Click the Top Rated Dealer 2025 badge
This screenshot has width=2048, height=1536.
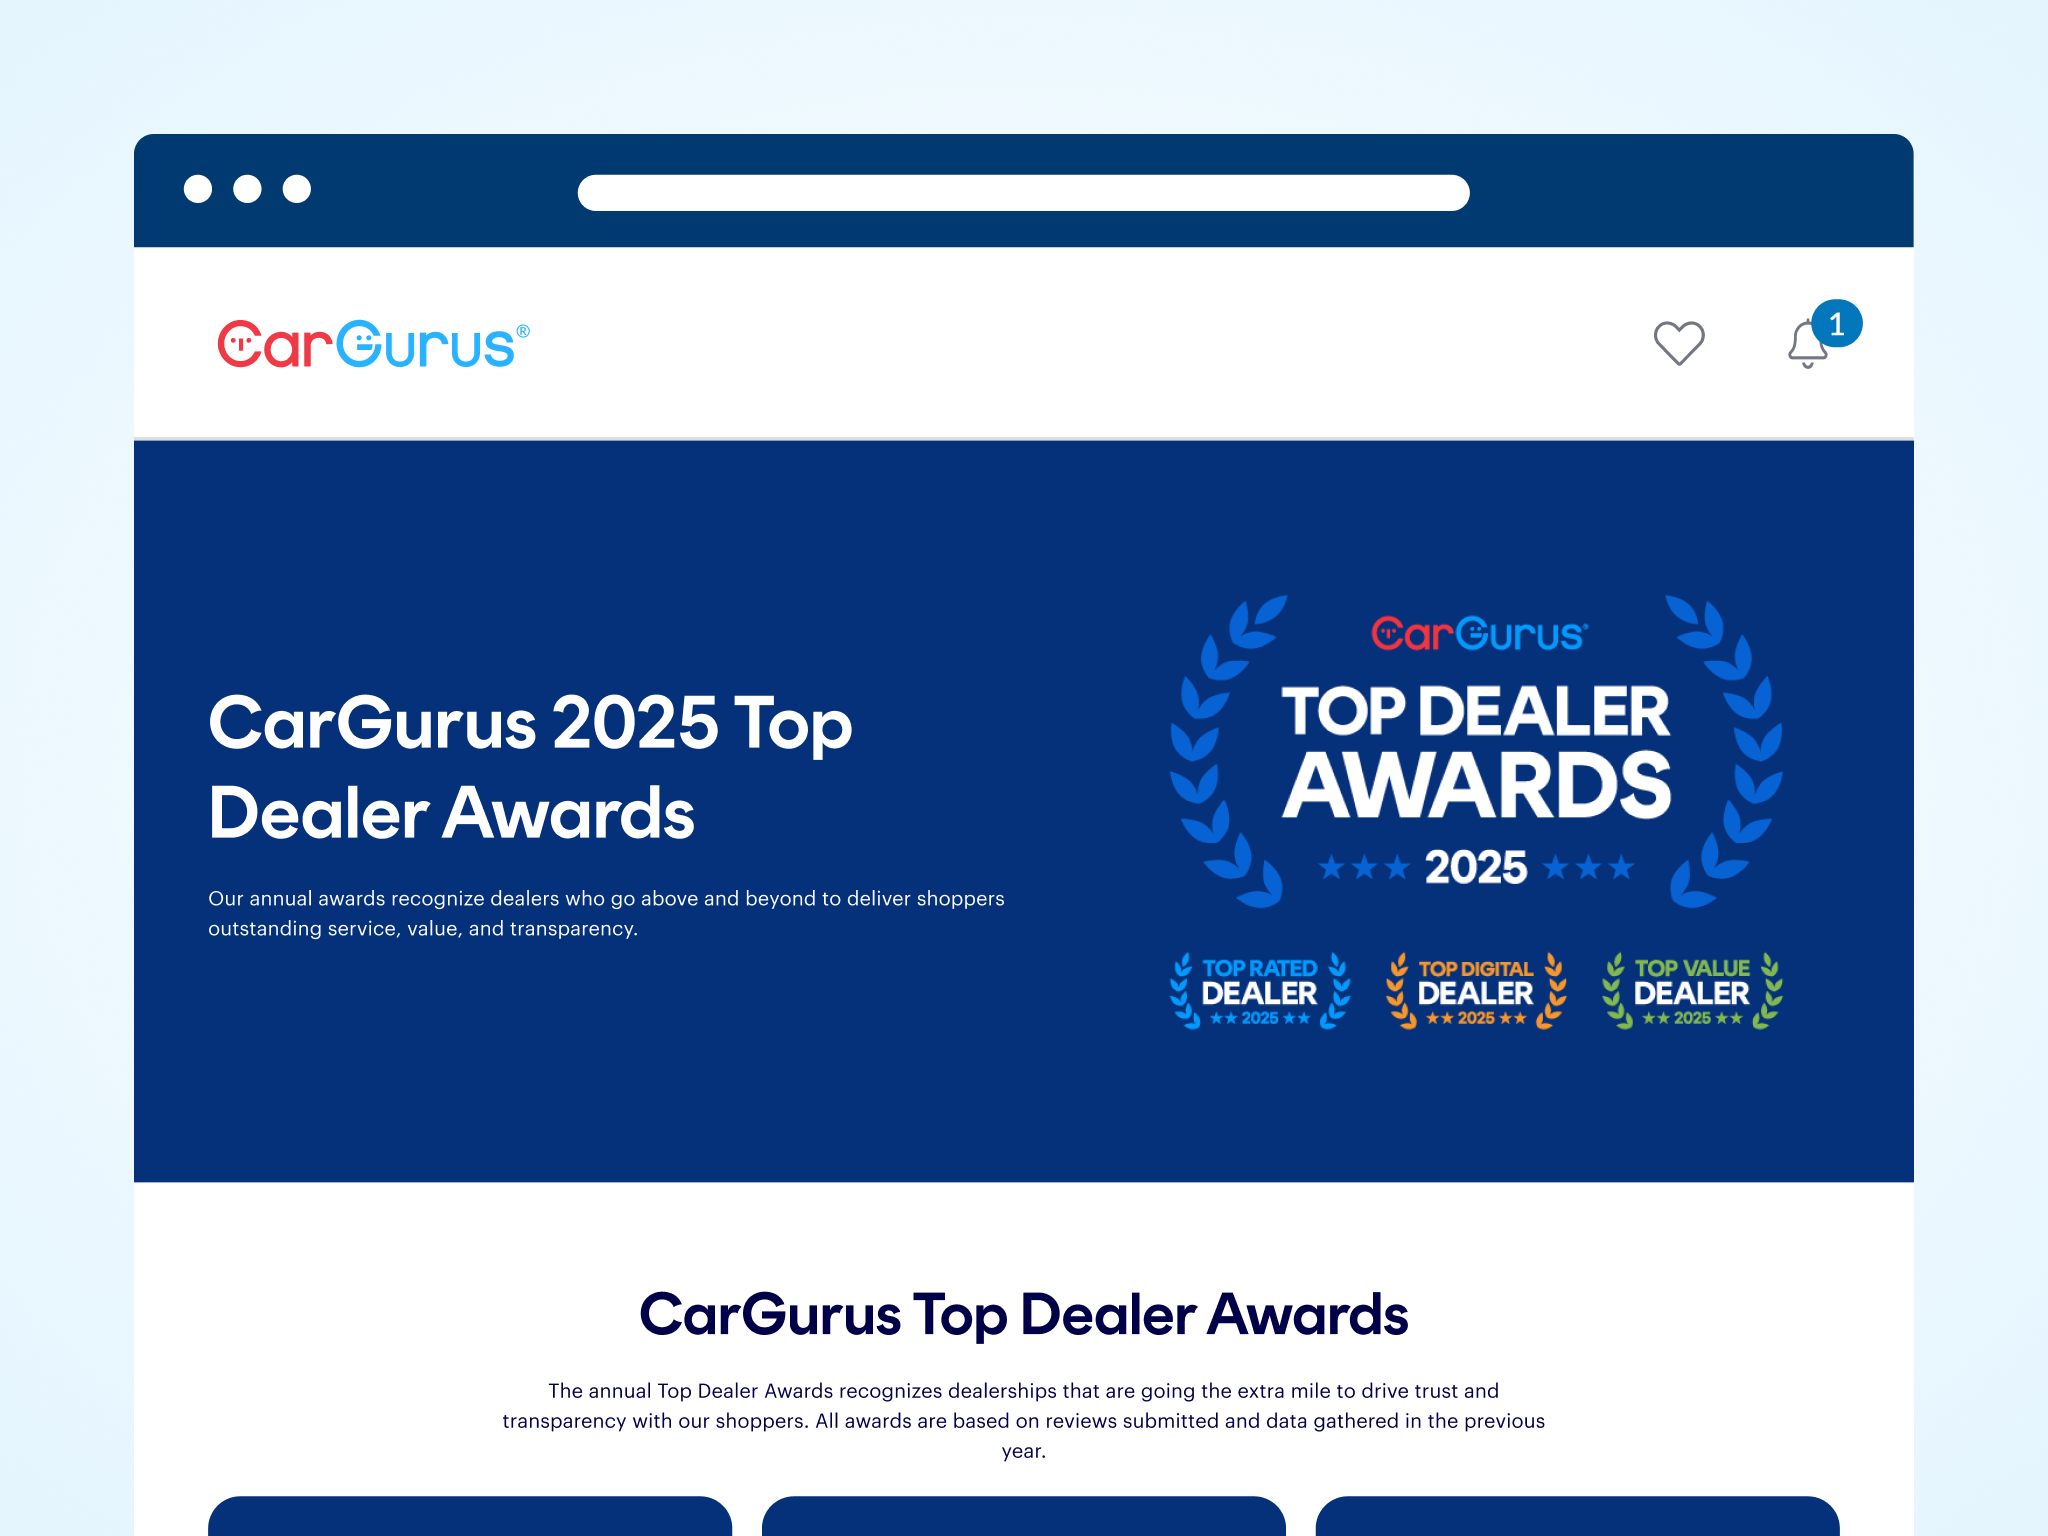click(x=1260, y=991)
